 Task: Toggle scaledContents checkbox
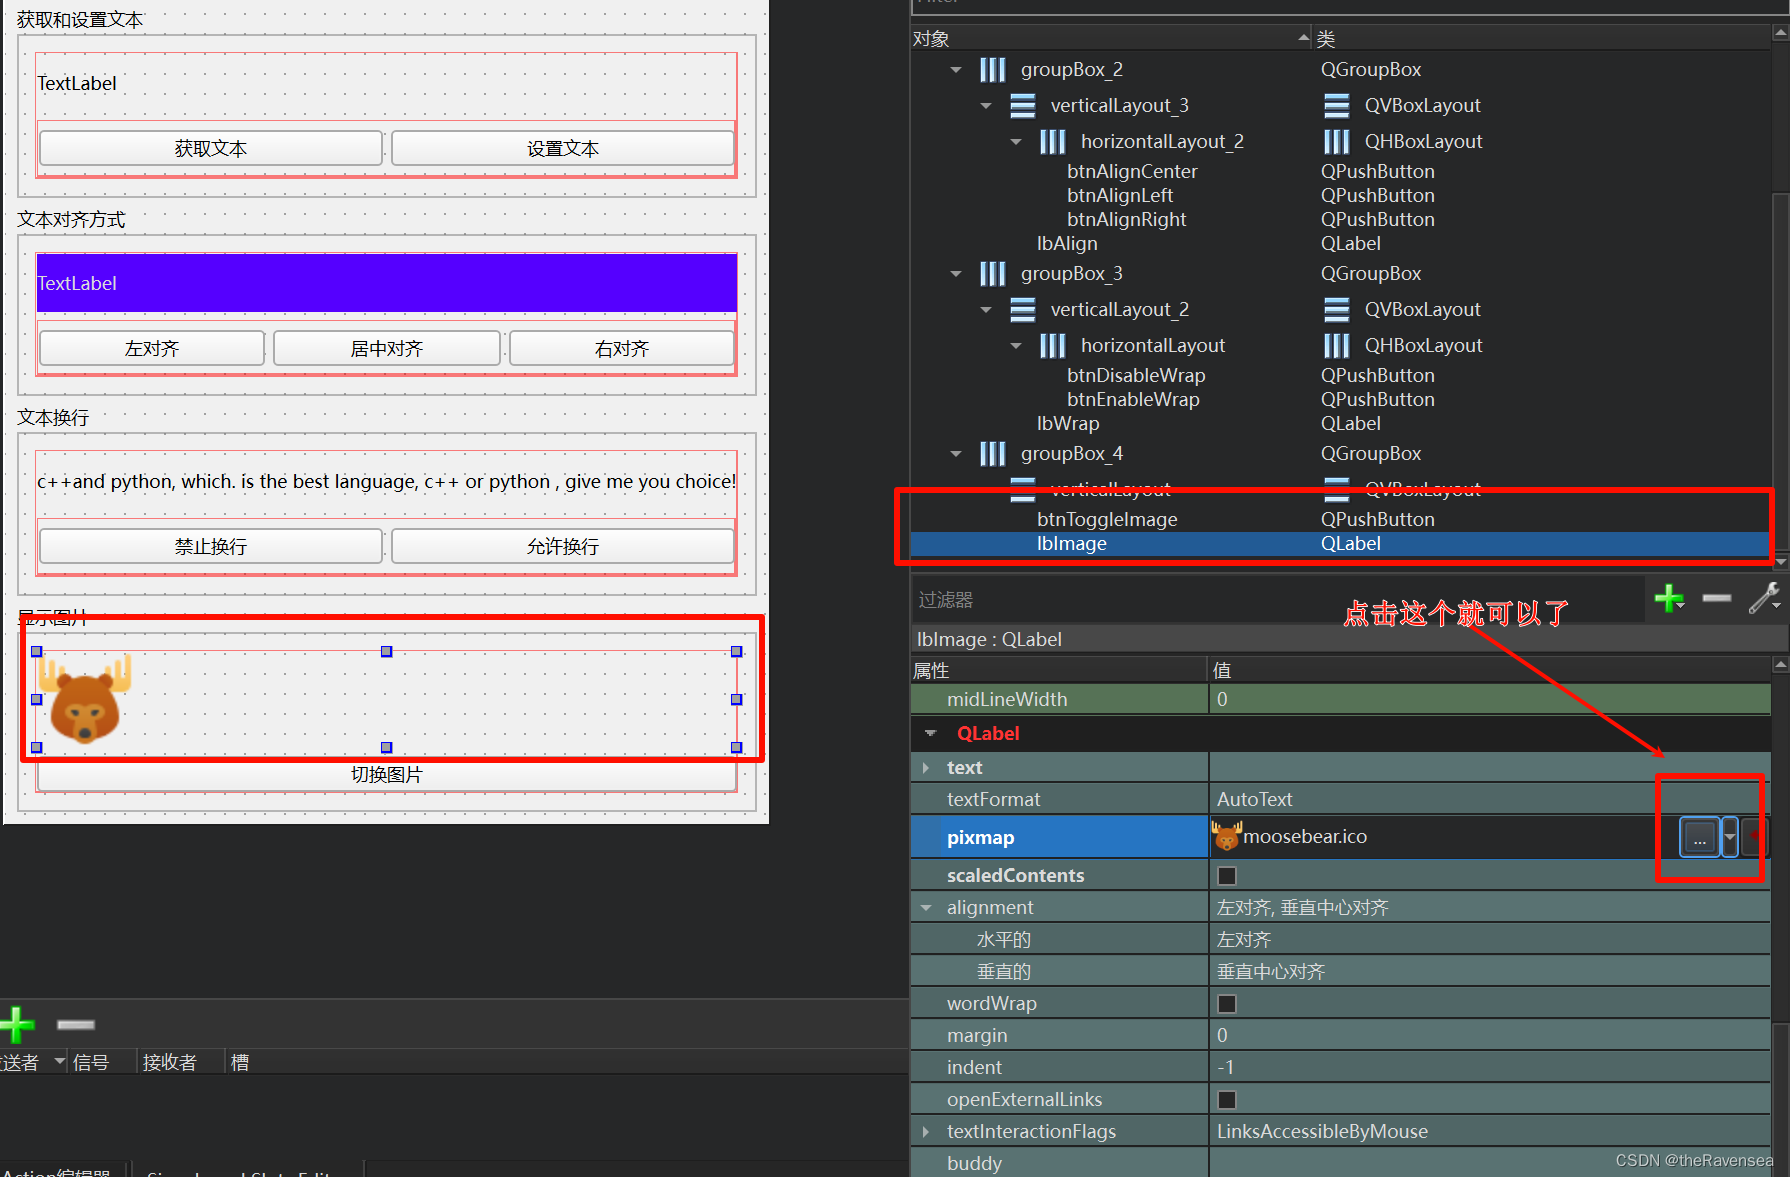[x=1227, y=876]
